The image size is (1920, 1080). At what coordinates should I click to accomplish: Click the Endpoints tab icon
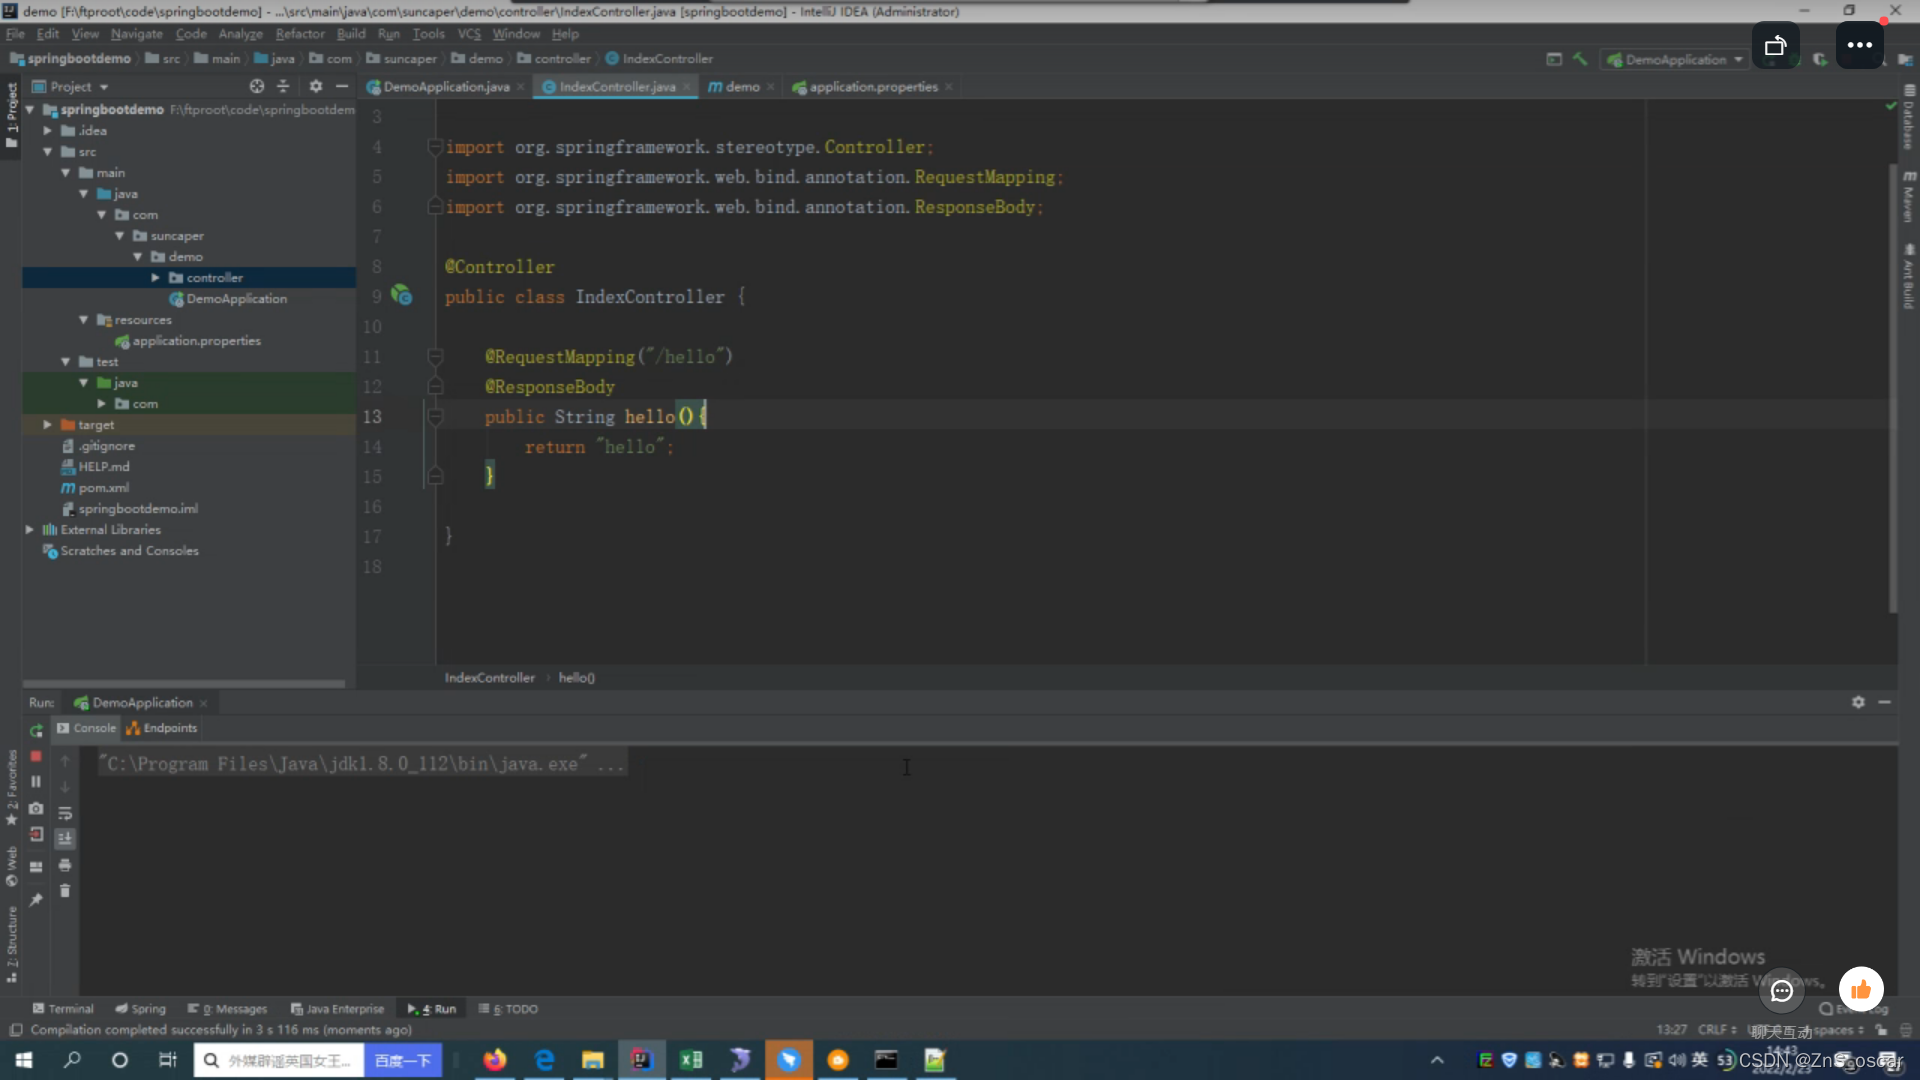[x=132, y=727]
